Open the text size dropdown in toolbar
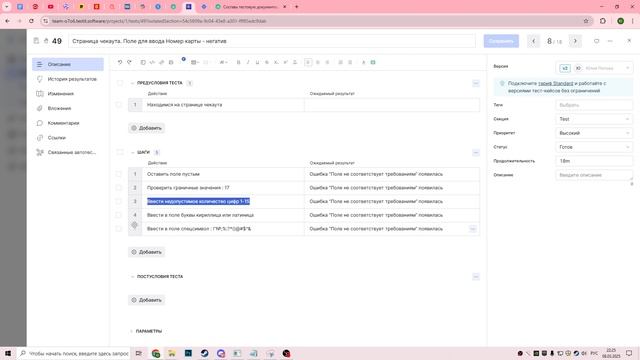 click(x=223, y=62)
